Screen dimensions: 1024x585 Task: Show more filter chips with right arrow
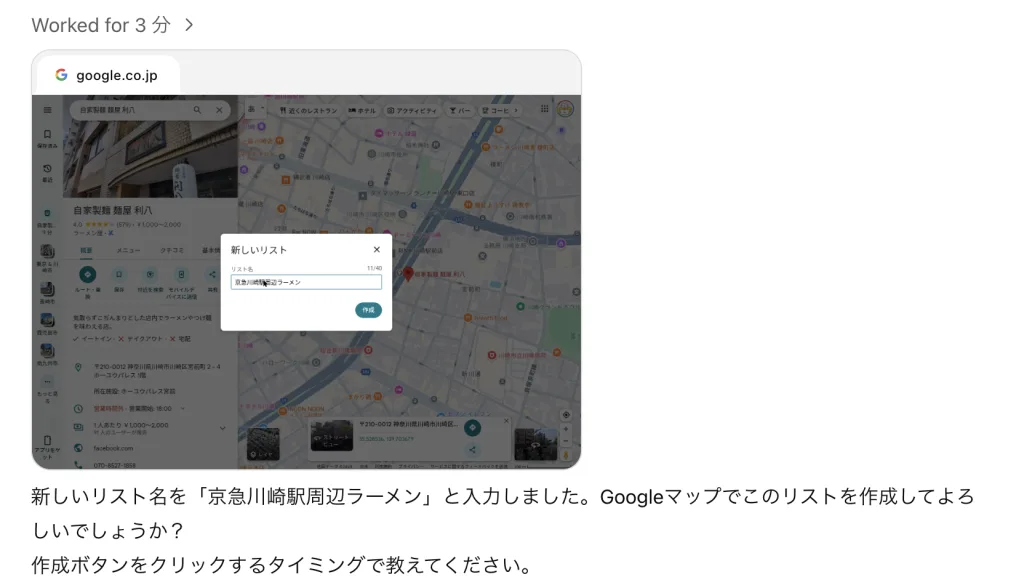[516, 110]
